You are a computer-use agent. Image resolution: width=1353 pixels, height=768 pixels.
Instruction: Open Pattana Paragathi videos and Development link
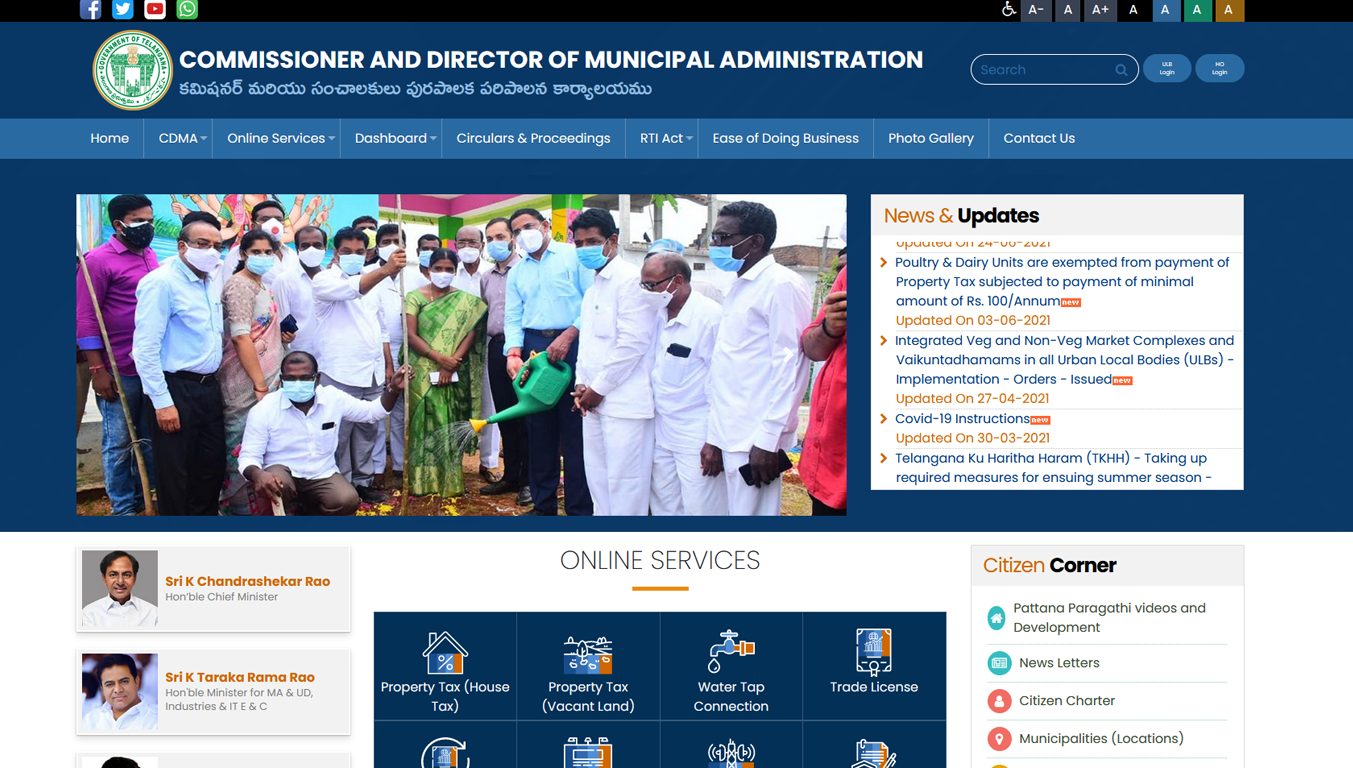1109,618
